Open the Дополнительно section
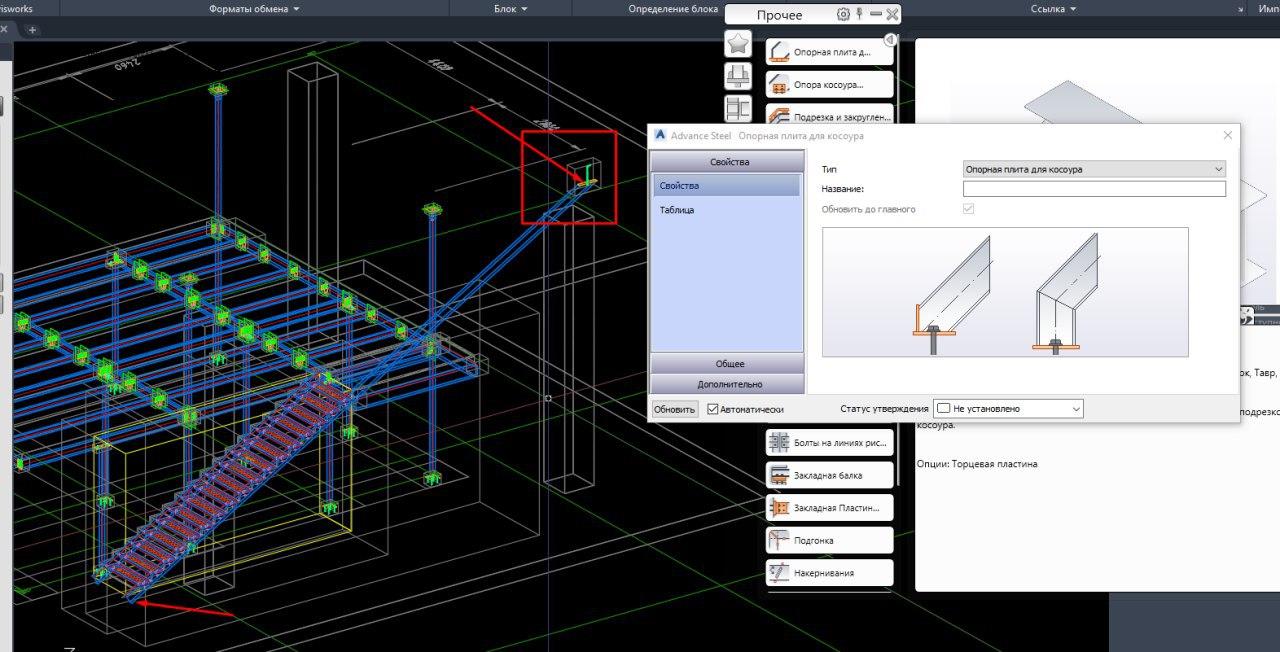 coord(727,384)
